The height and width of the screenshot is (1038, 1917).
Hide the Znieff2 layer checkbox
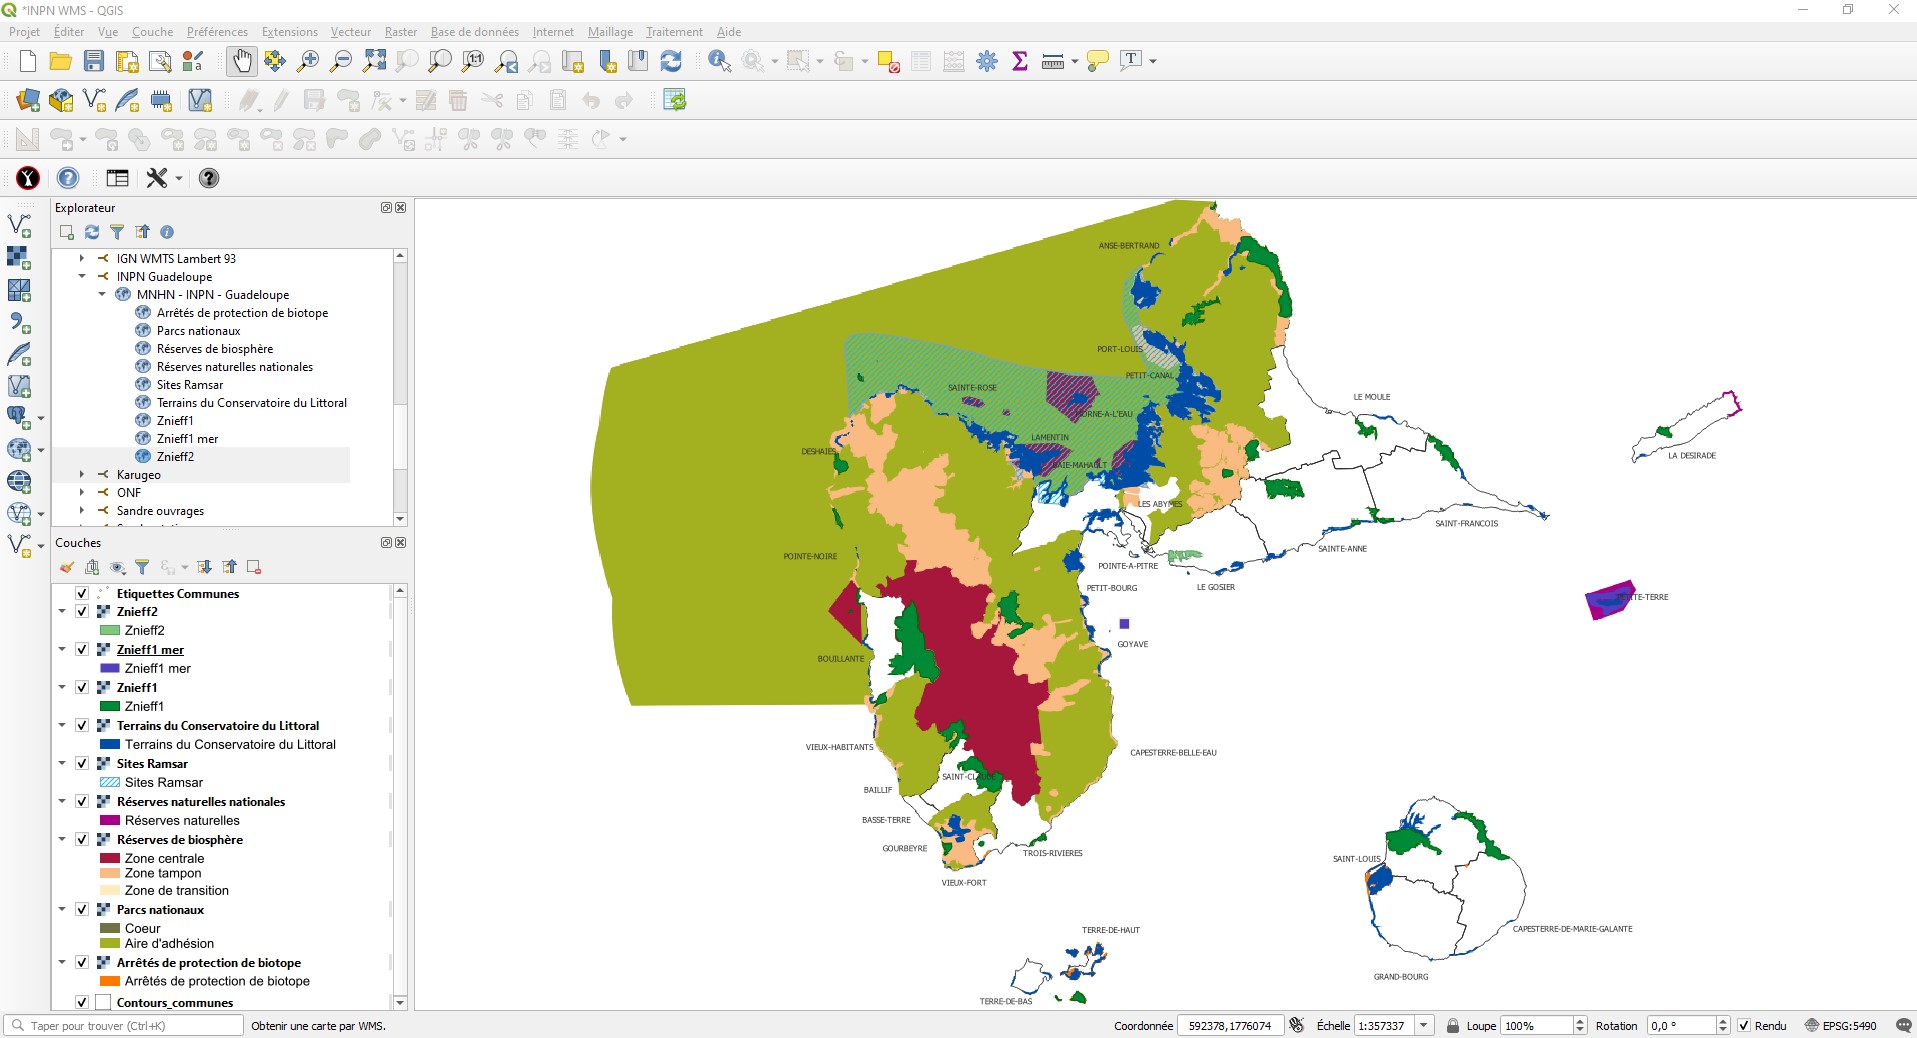pos(82,612)
